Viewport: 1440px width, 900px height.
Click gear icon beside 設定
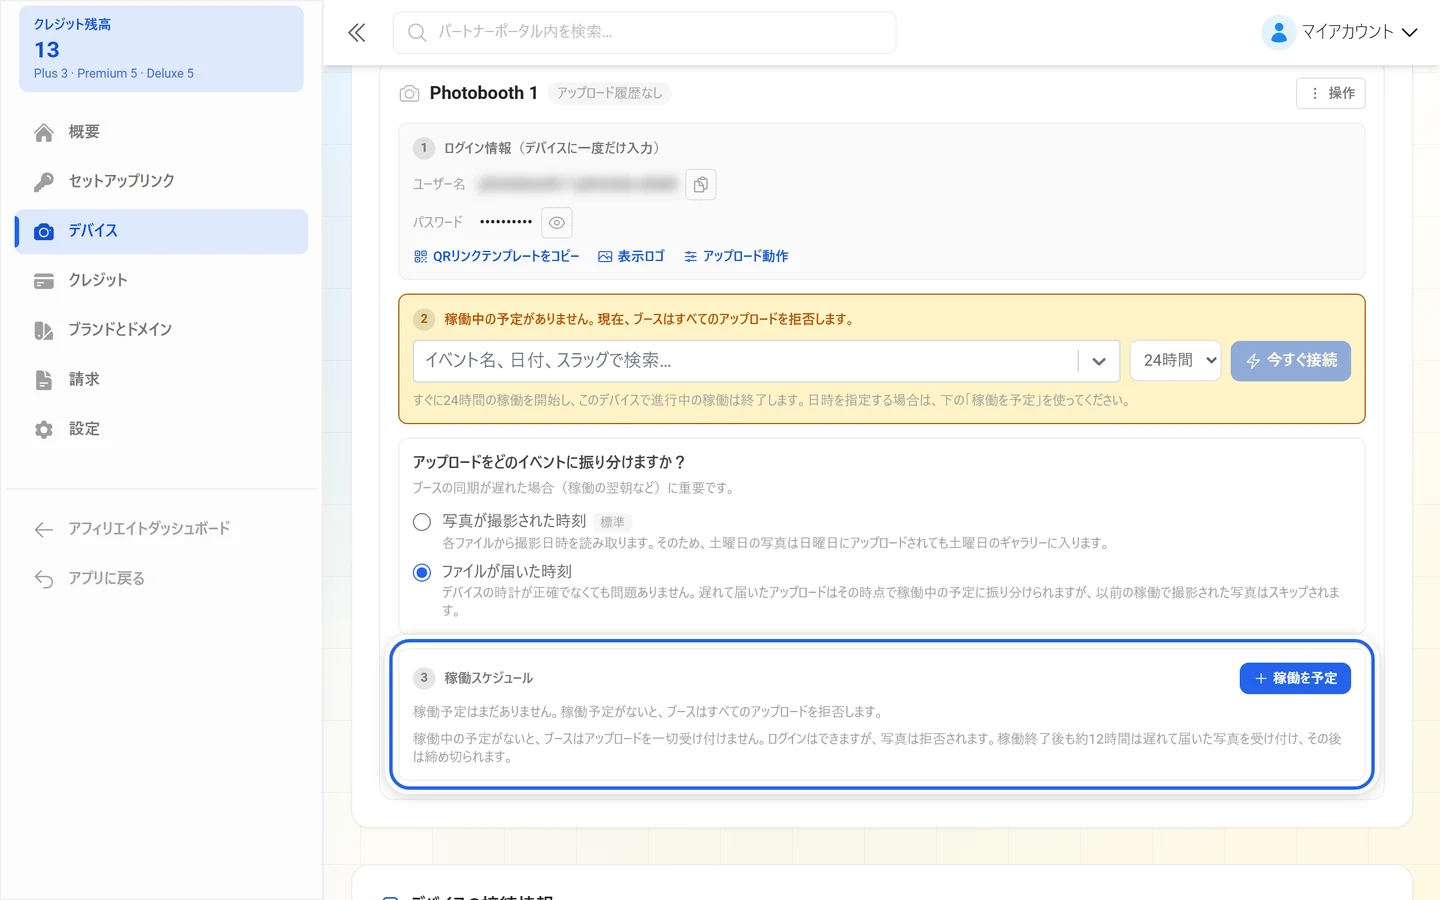pos(44,429)
